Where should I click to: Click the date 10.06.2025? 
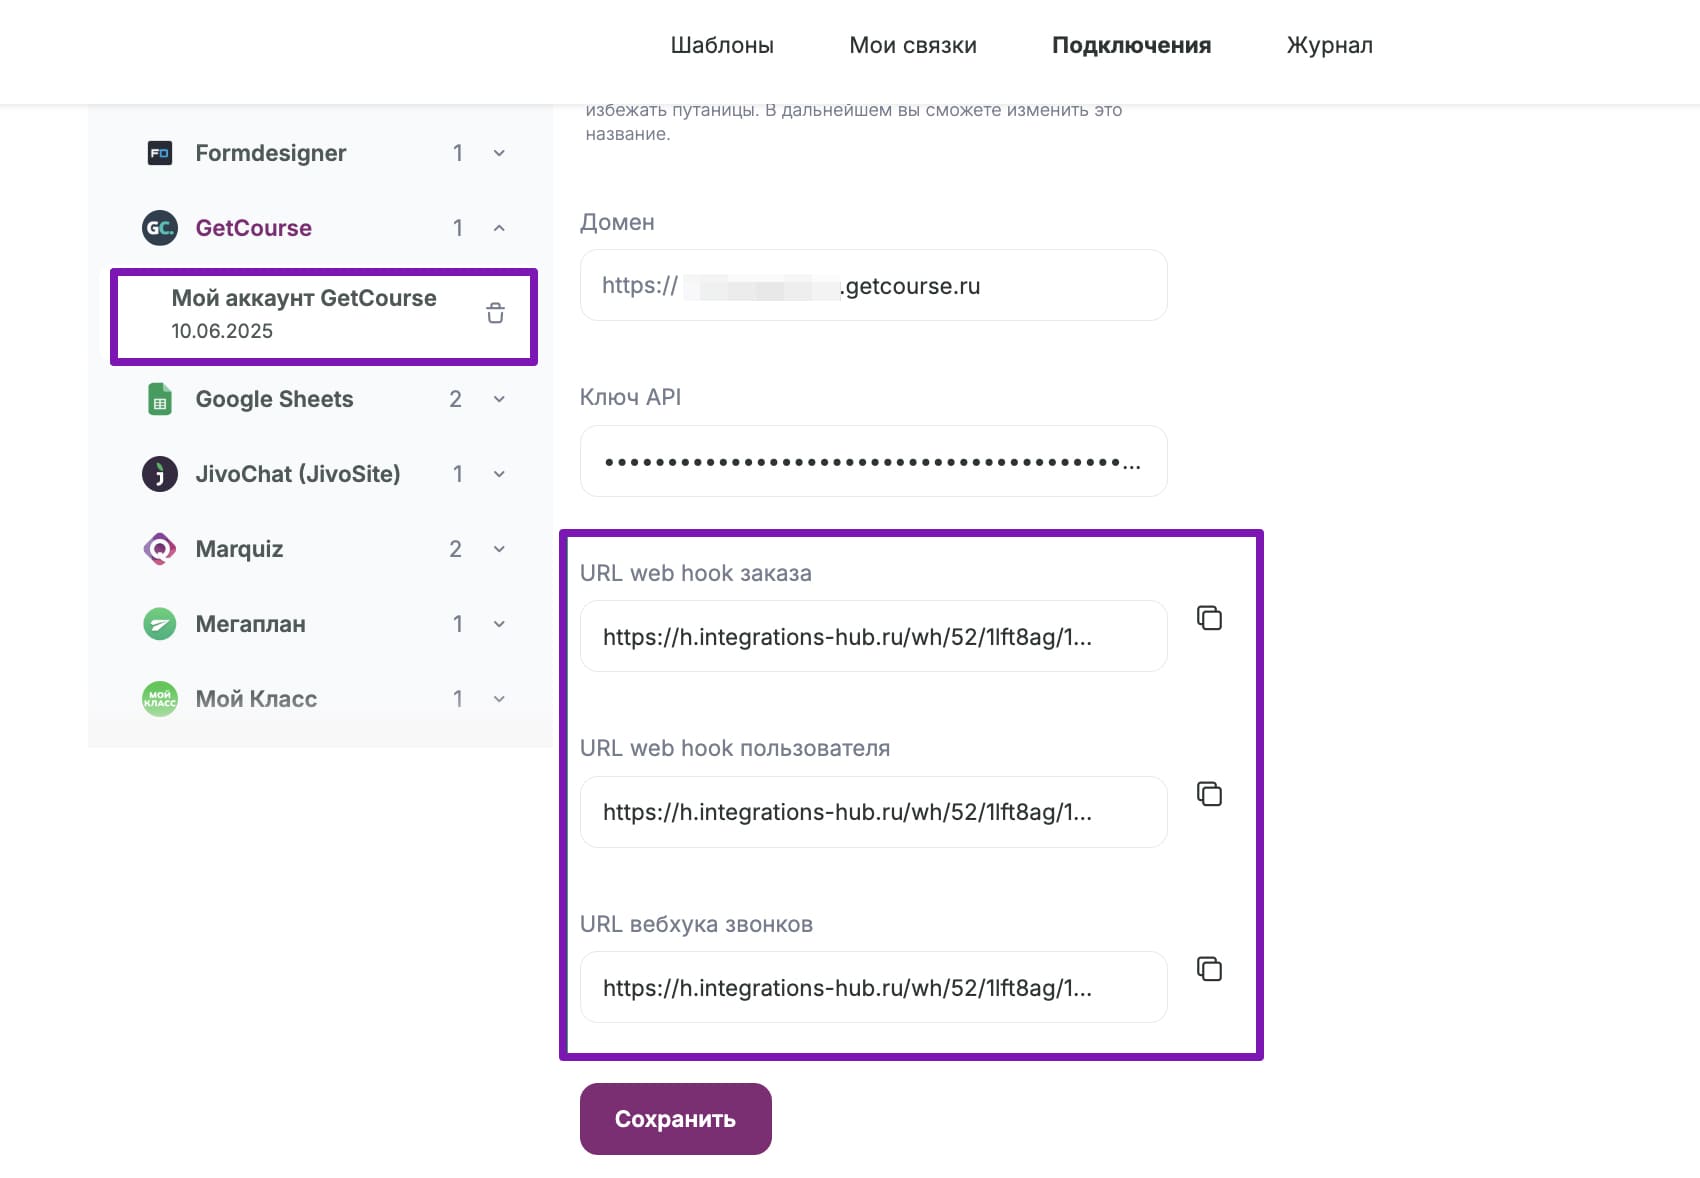point(222,331)
